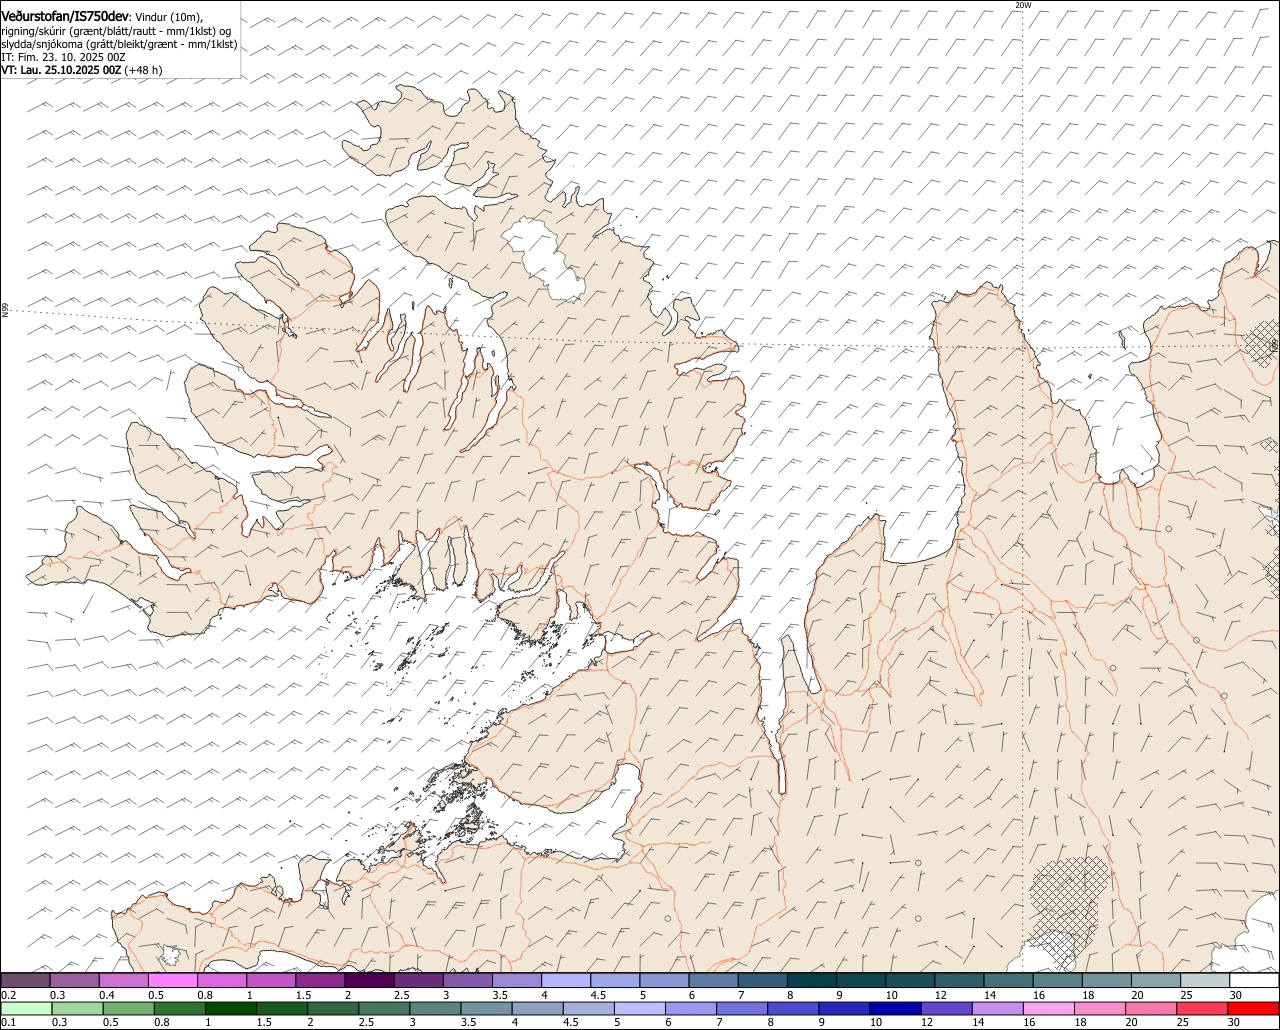This screenshot has width=1280, height=1030.
Task: Click the 'slydda/snjókoma' legend description line
Action: pos(119,44)
